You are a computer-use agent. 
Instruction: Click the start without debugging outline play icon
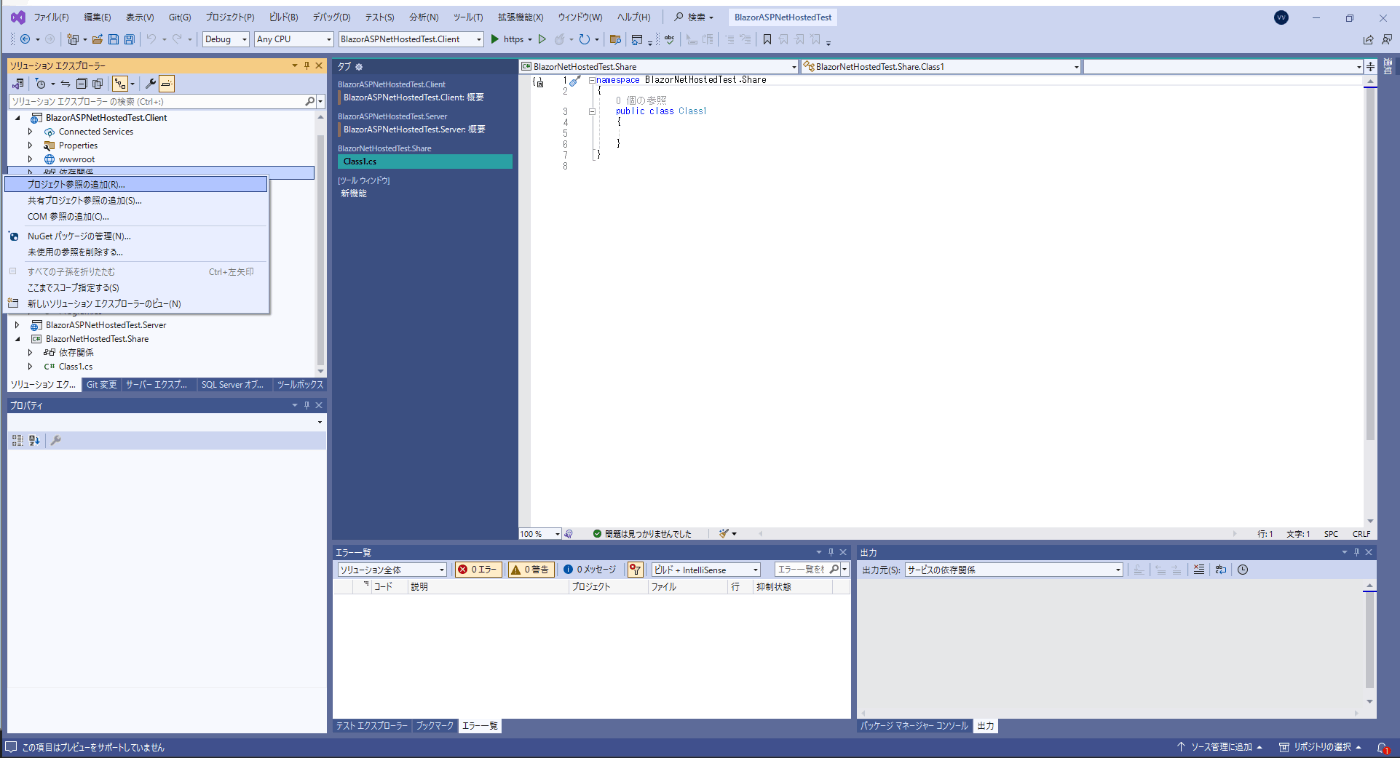pos(543,39)
